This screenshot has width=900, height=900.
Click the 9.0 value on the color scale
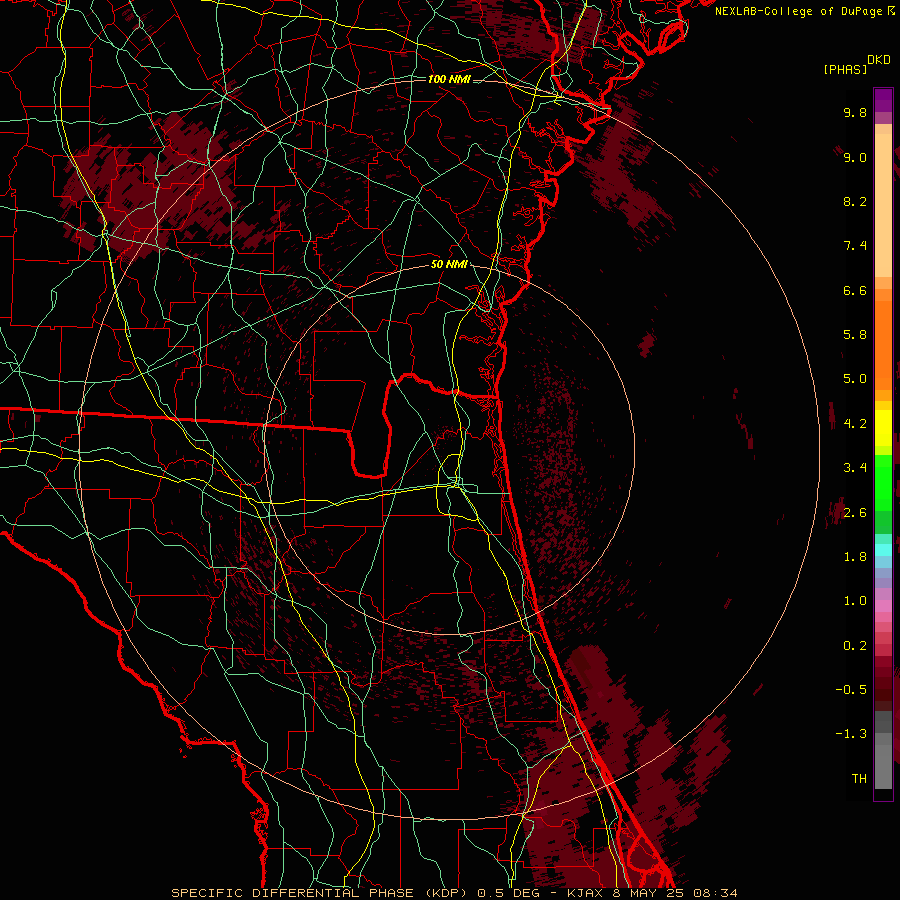pos(855,157)
